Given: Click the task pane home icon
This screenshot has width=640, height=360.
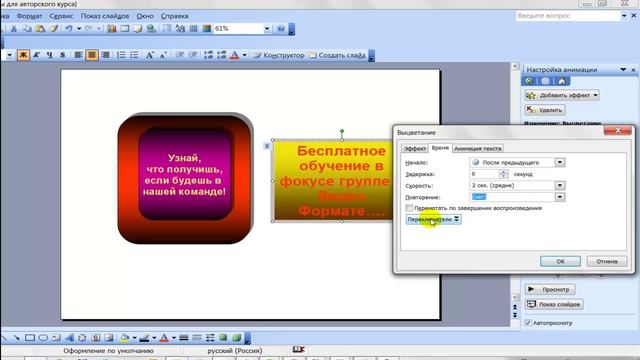Looking at the screenshot, I should coord(562,81).
